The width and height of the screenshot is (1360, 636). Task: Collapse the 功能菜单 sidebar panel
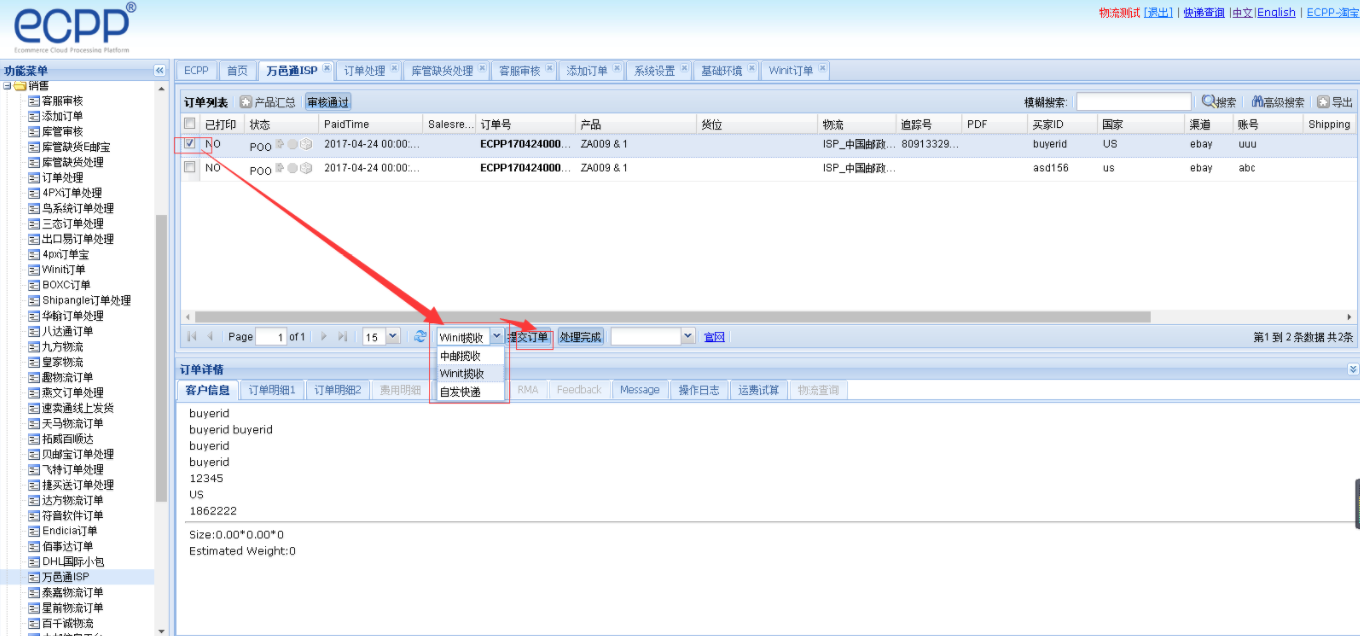coord(159,70)
